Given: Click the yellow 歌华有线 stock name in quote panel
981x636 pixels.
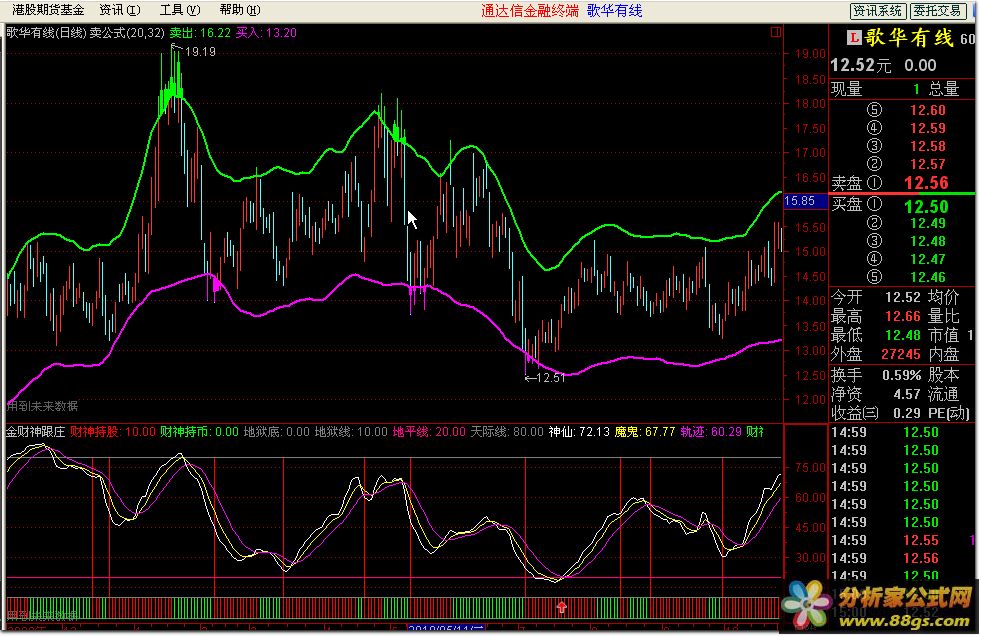Looking at the screenshot, I should [910, 38].
